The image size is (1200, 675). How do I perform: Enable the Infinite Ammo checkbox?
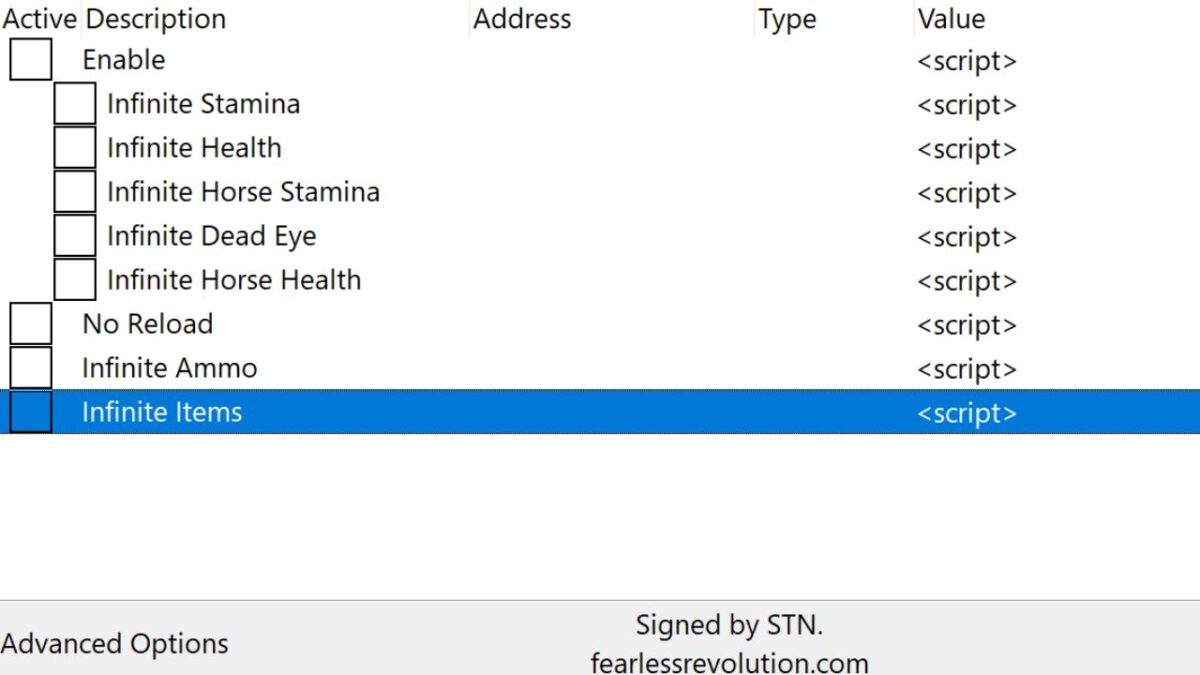[x=31, y=368]
